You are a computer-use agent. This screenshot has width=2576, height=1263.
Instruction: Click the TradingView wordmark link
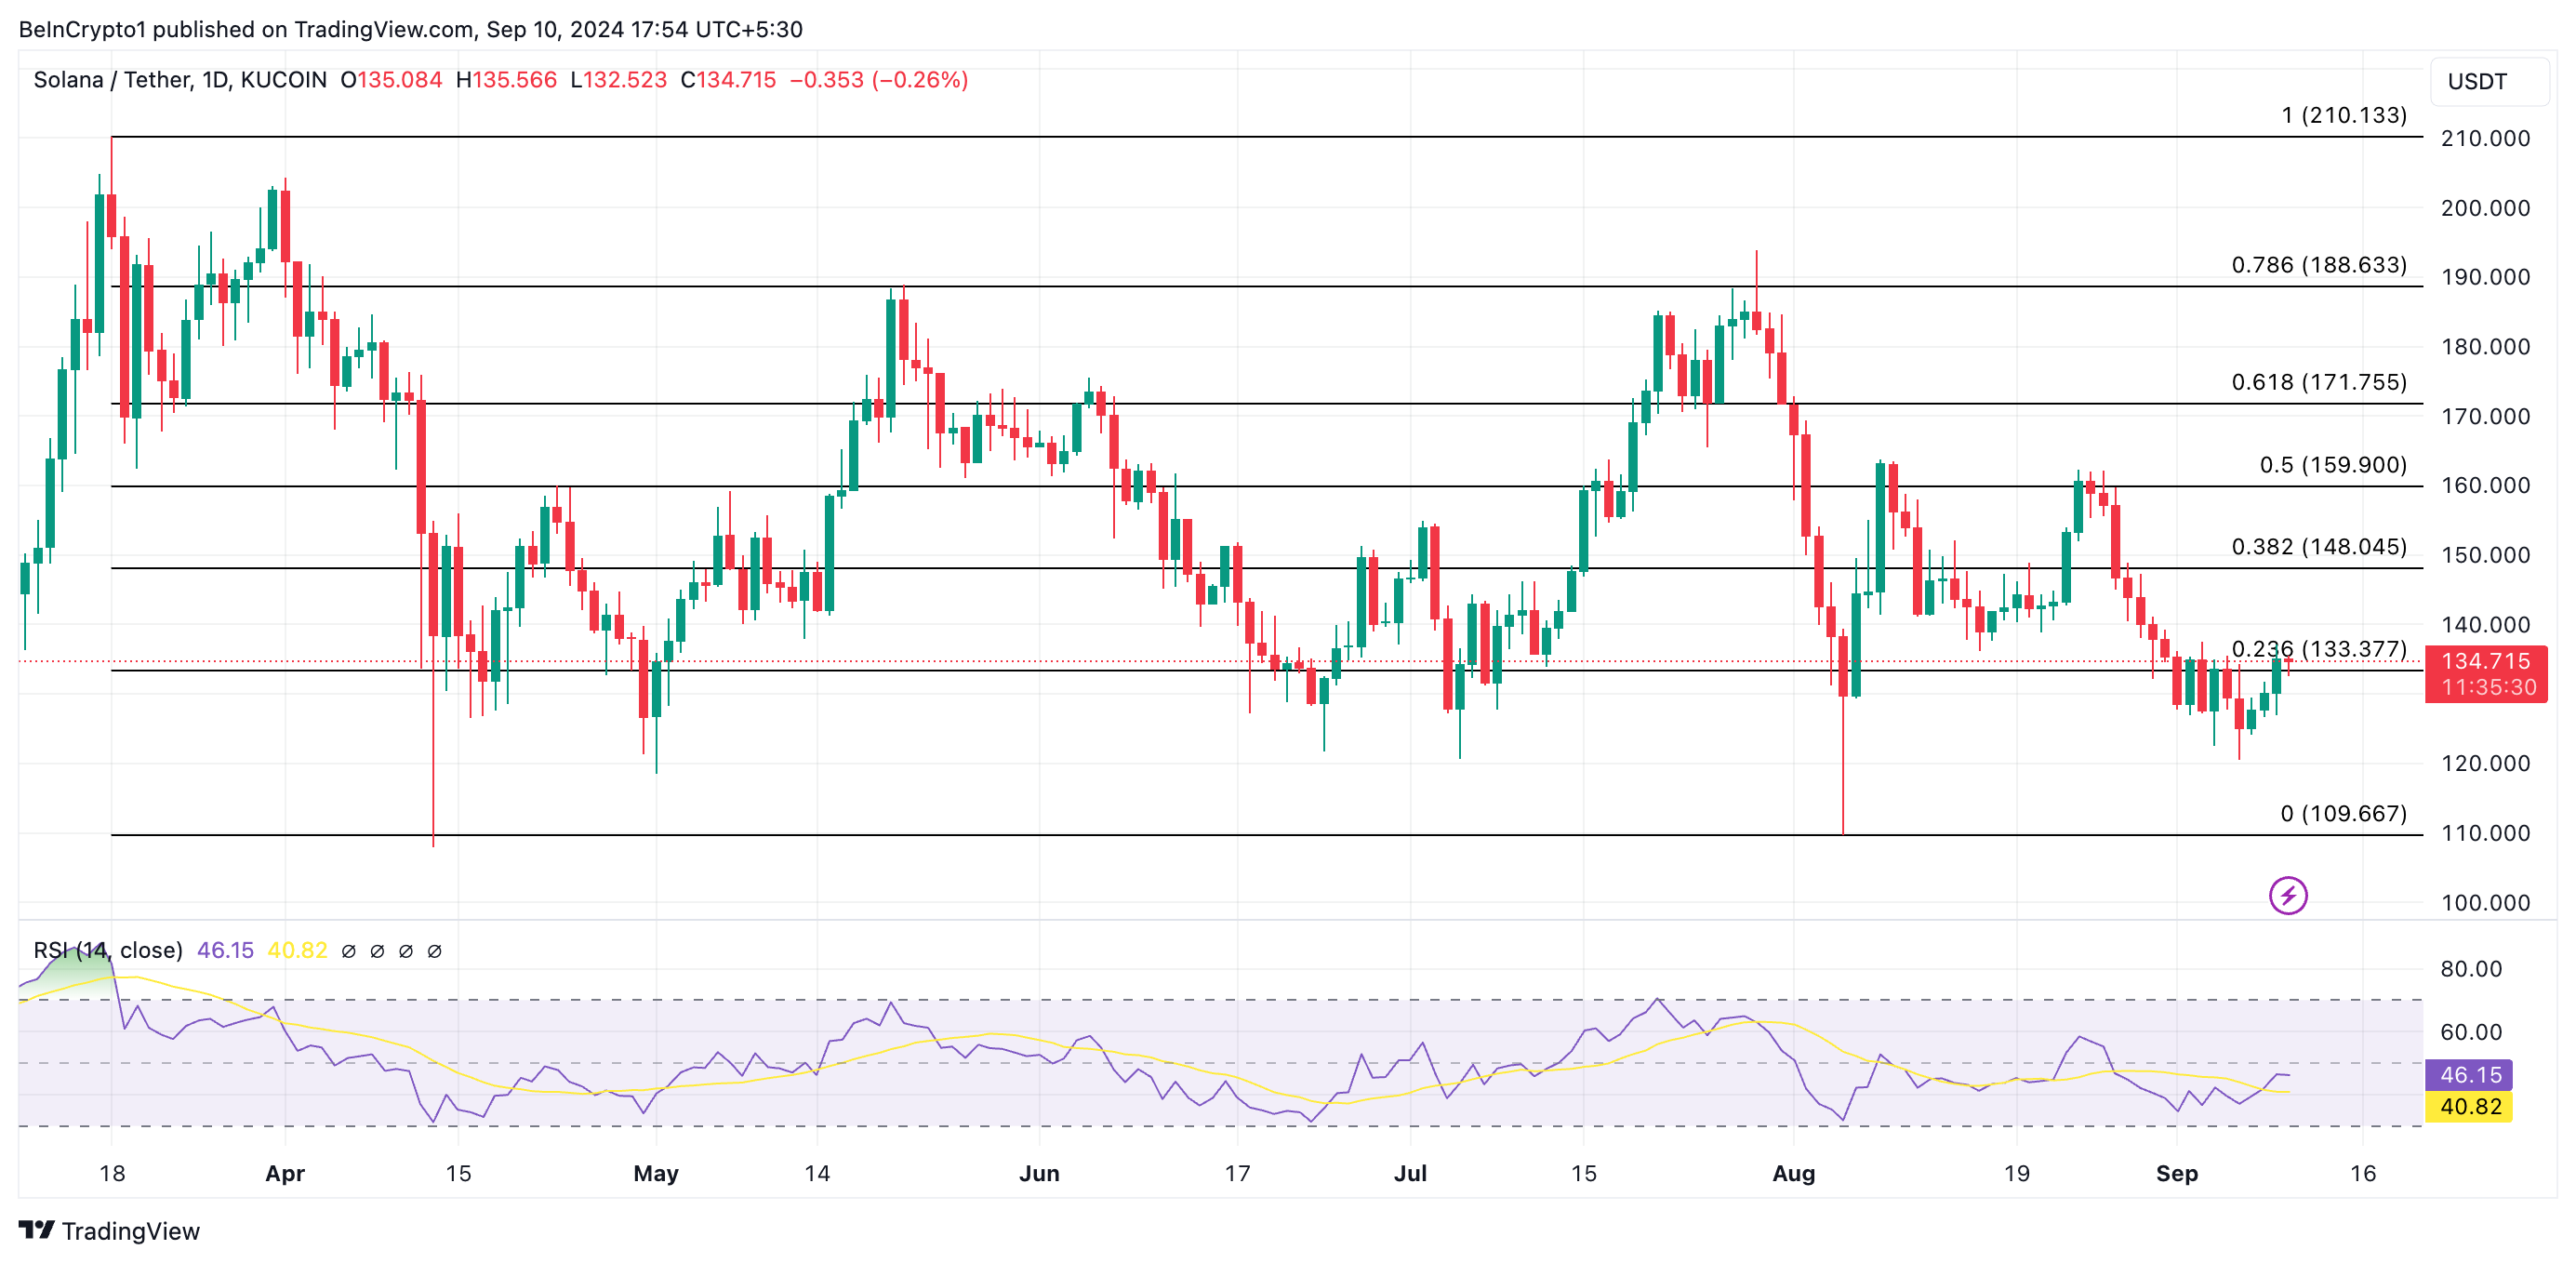(x=130, y=1231)
